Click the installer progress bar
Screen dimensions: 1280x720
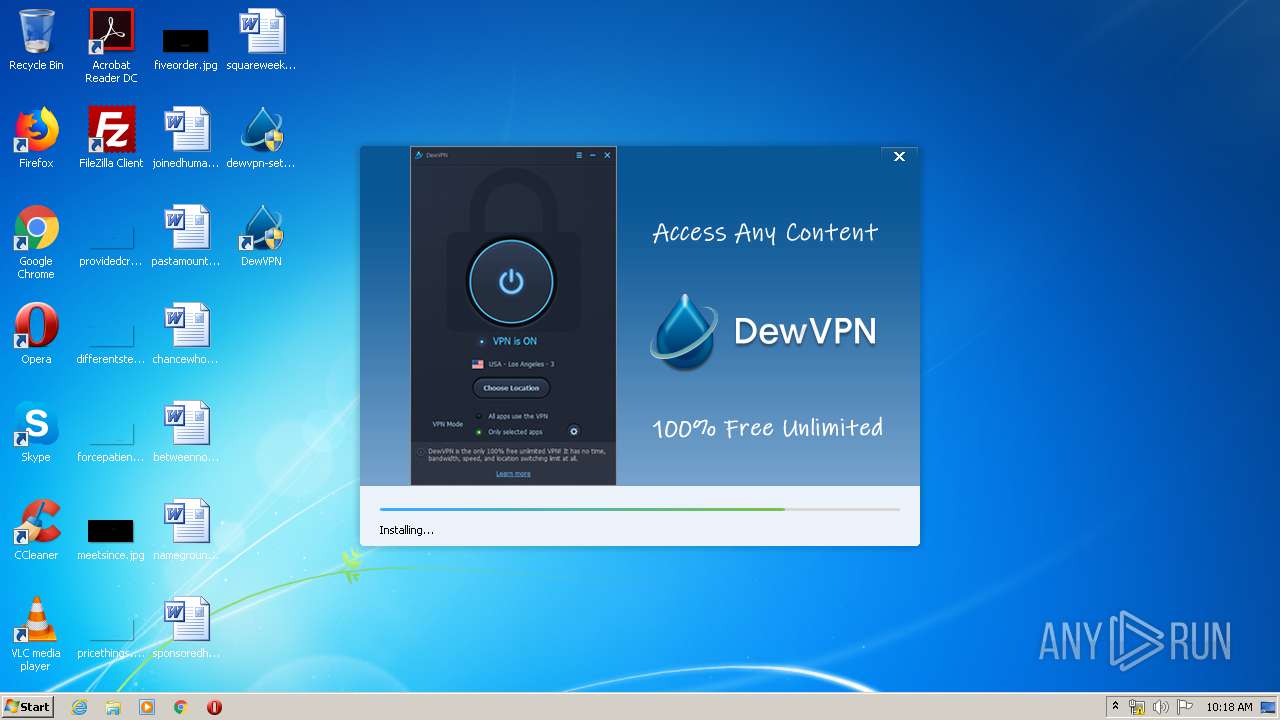pos(640,509)
